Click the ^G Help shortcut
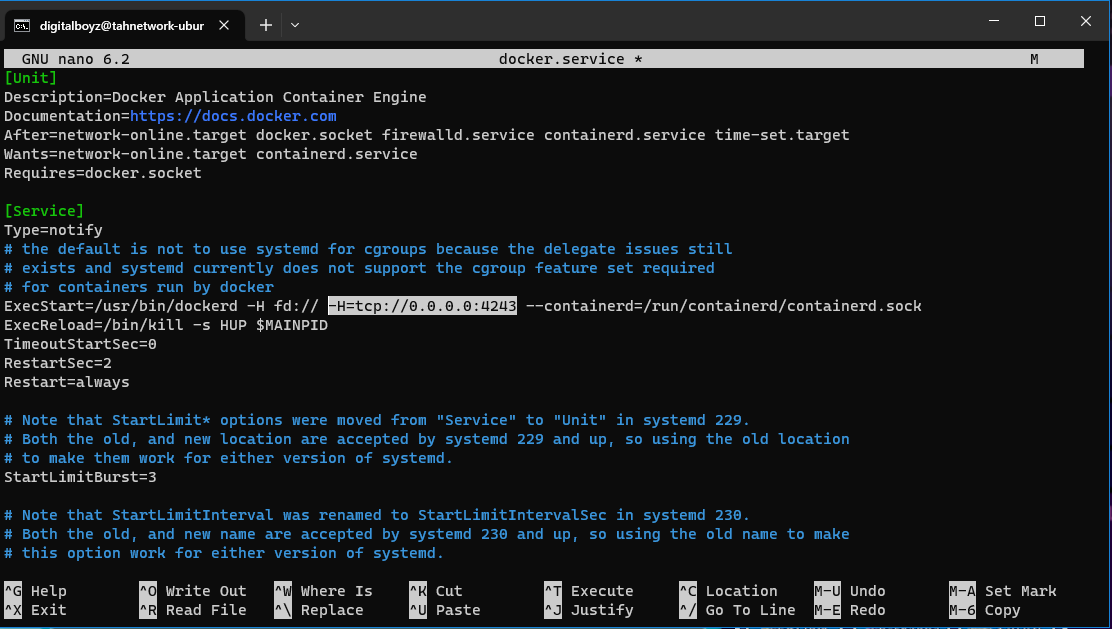The width and height of the screenshot is (1112, 629). pyautogui.click(x=36, y=591)
